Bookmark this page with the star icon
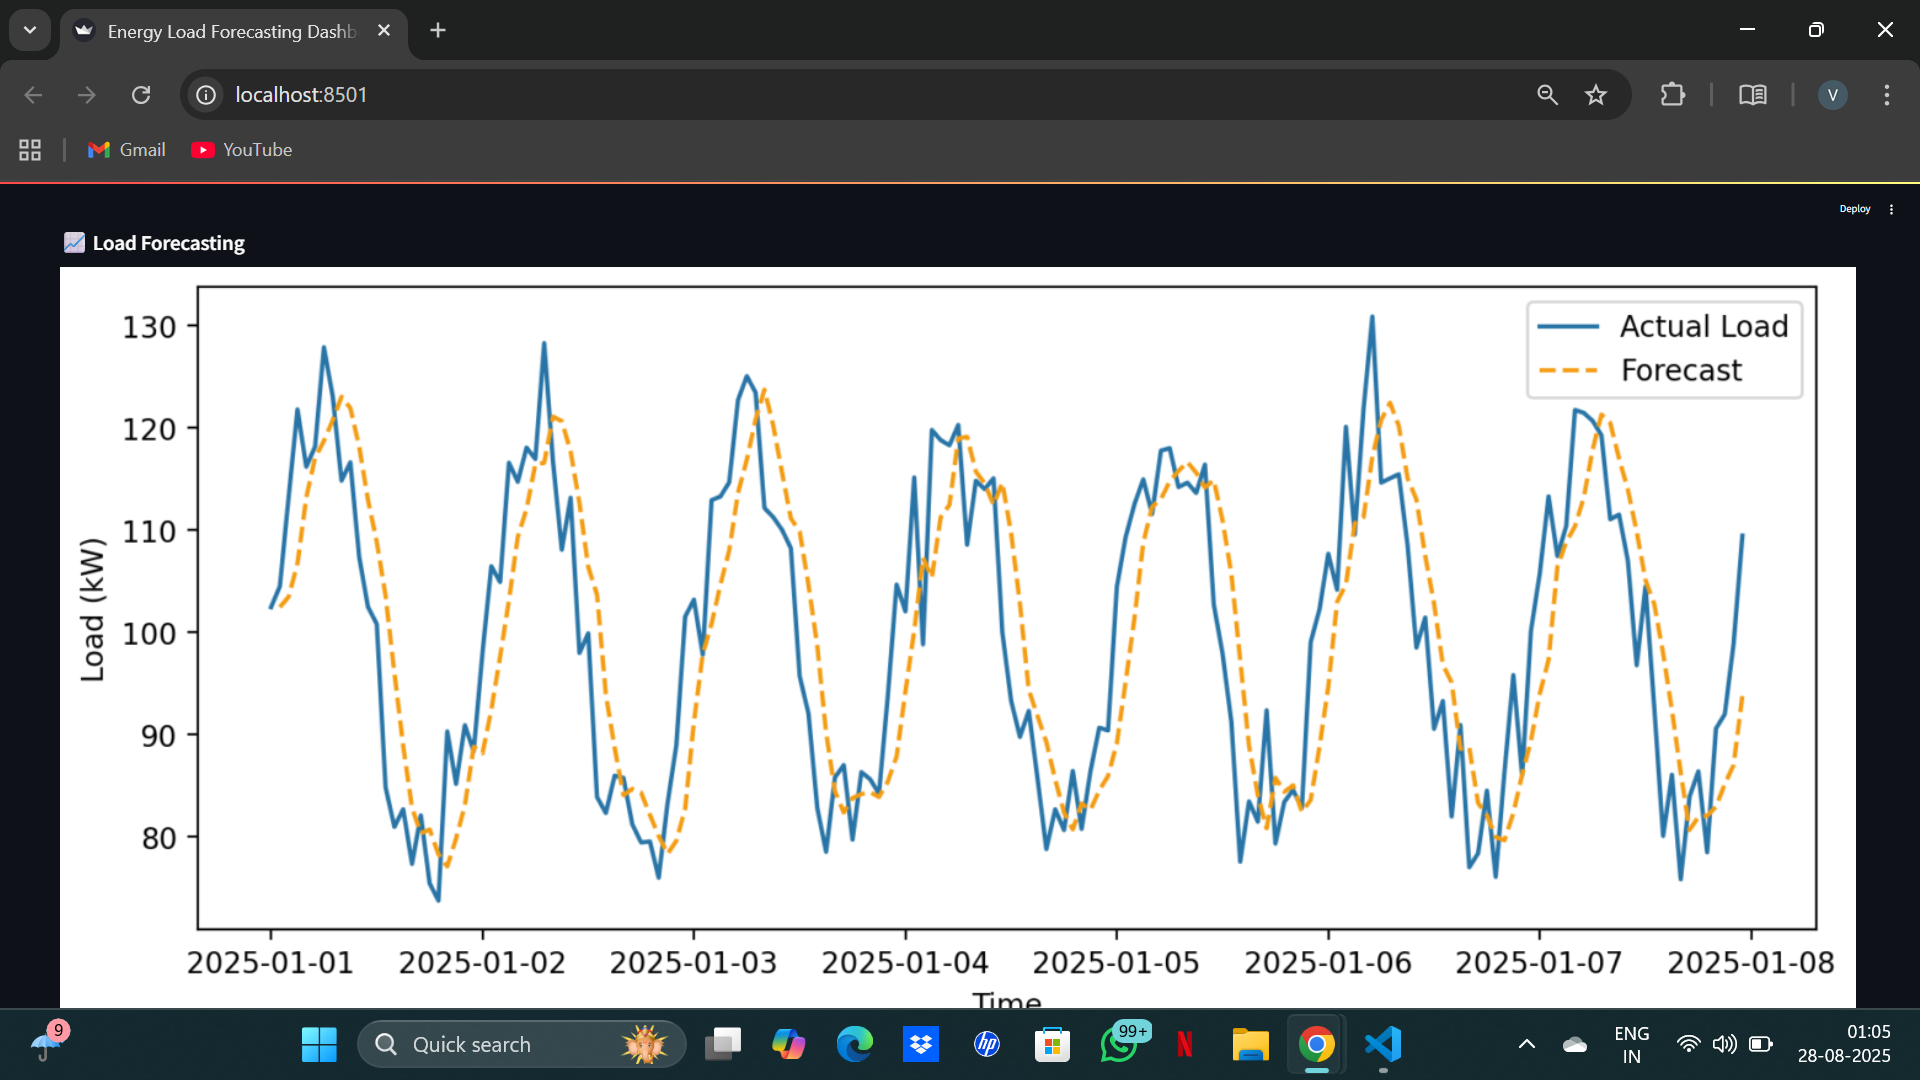Image resolution: width=1920 pixels, height=1080 pixels. point(1596,95)
